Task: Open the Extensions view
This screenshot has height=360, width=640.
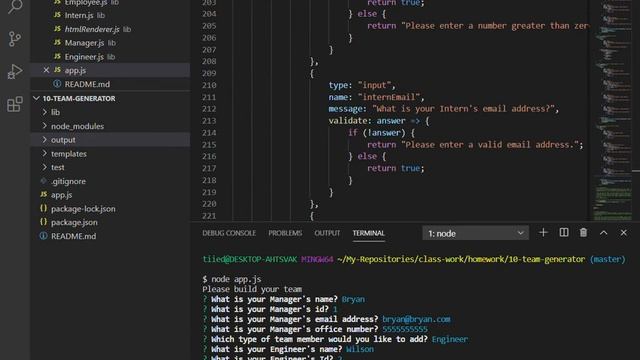Action: (x=15, y=104)
